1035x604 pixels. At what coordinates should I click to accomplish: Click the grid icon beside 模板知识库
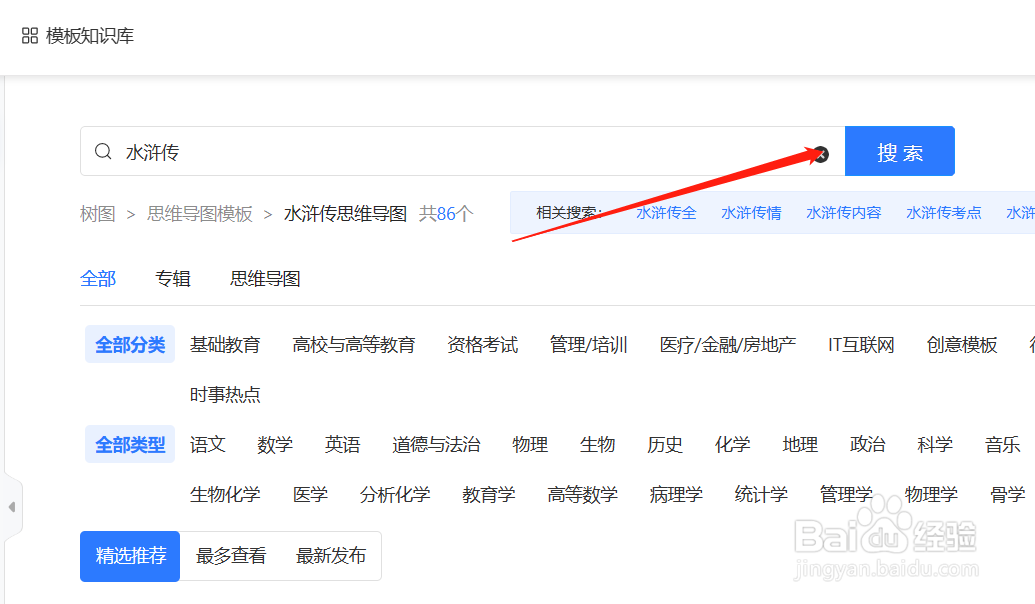[x=27, y=34]
